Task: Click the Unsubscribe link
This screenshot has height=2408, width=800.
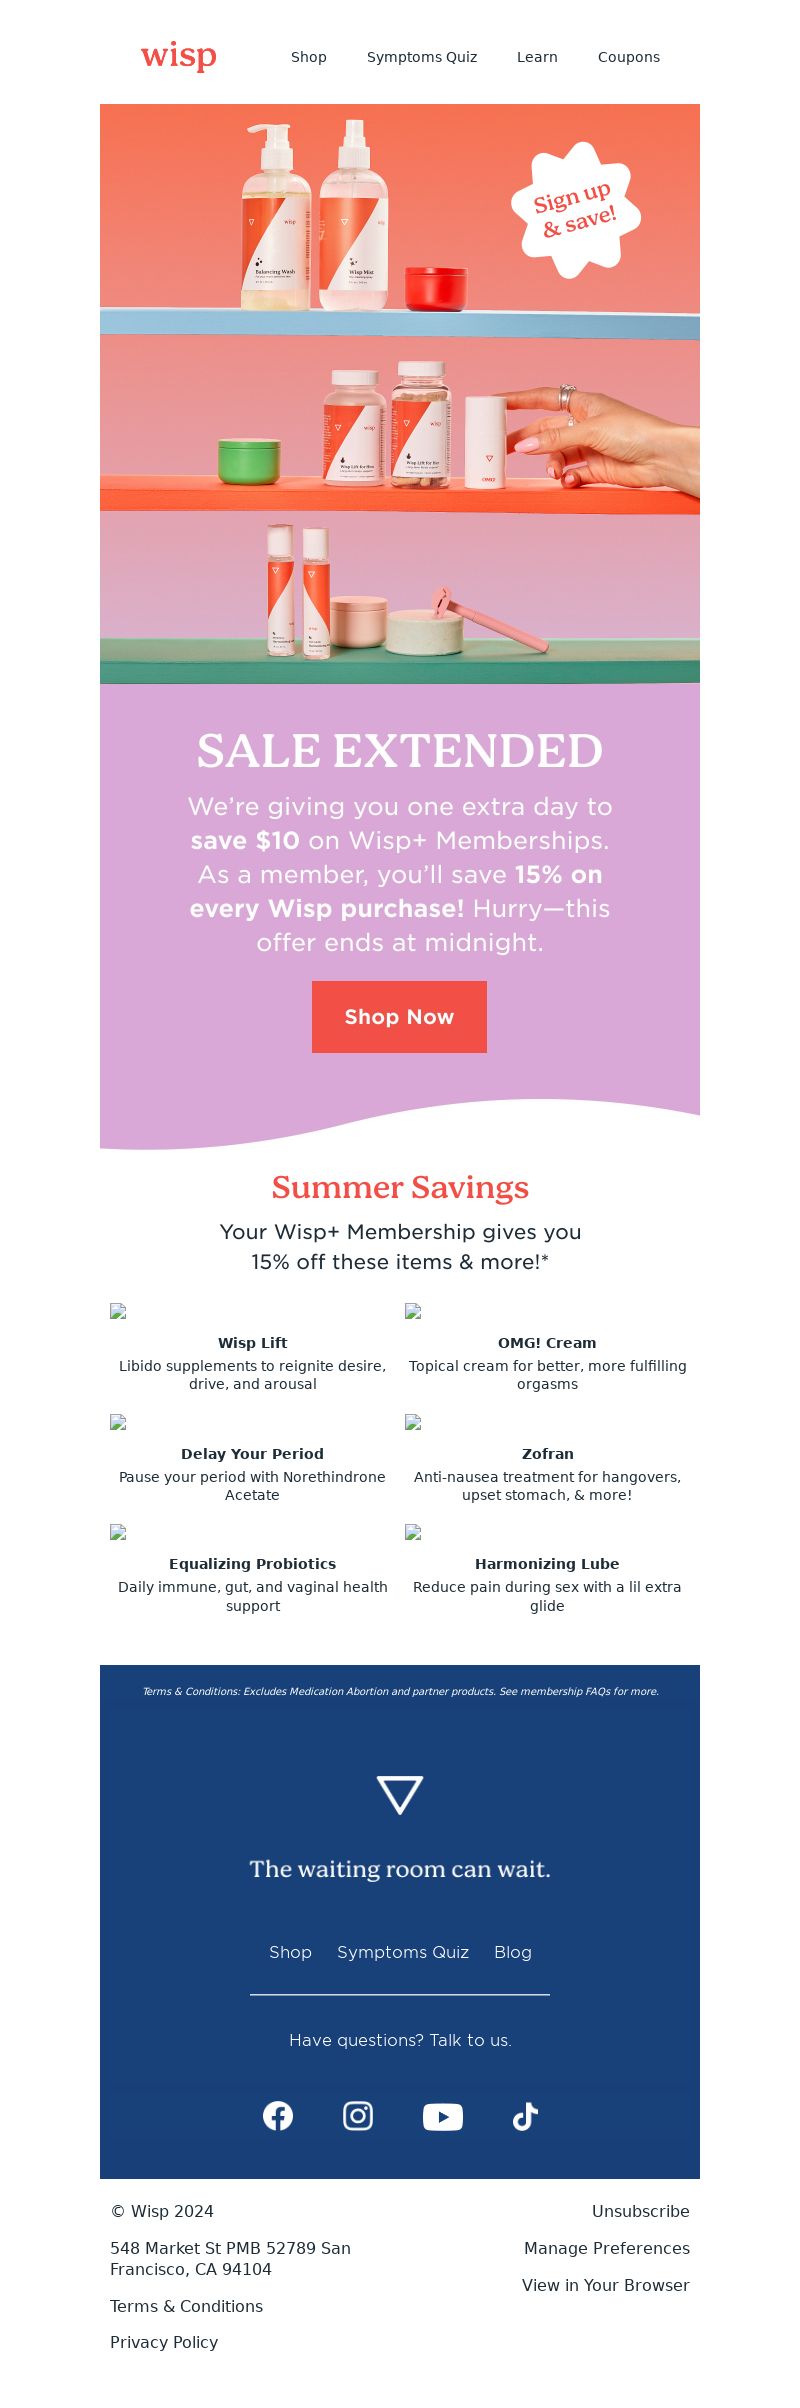Action: (641, 2211)
